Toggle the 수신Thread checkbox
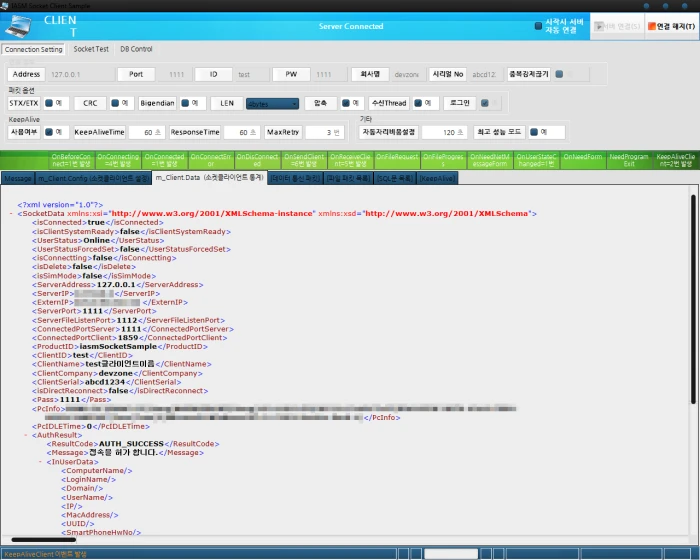Screen dimensions: 700x560 point(418,103)
